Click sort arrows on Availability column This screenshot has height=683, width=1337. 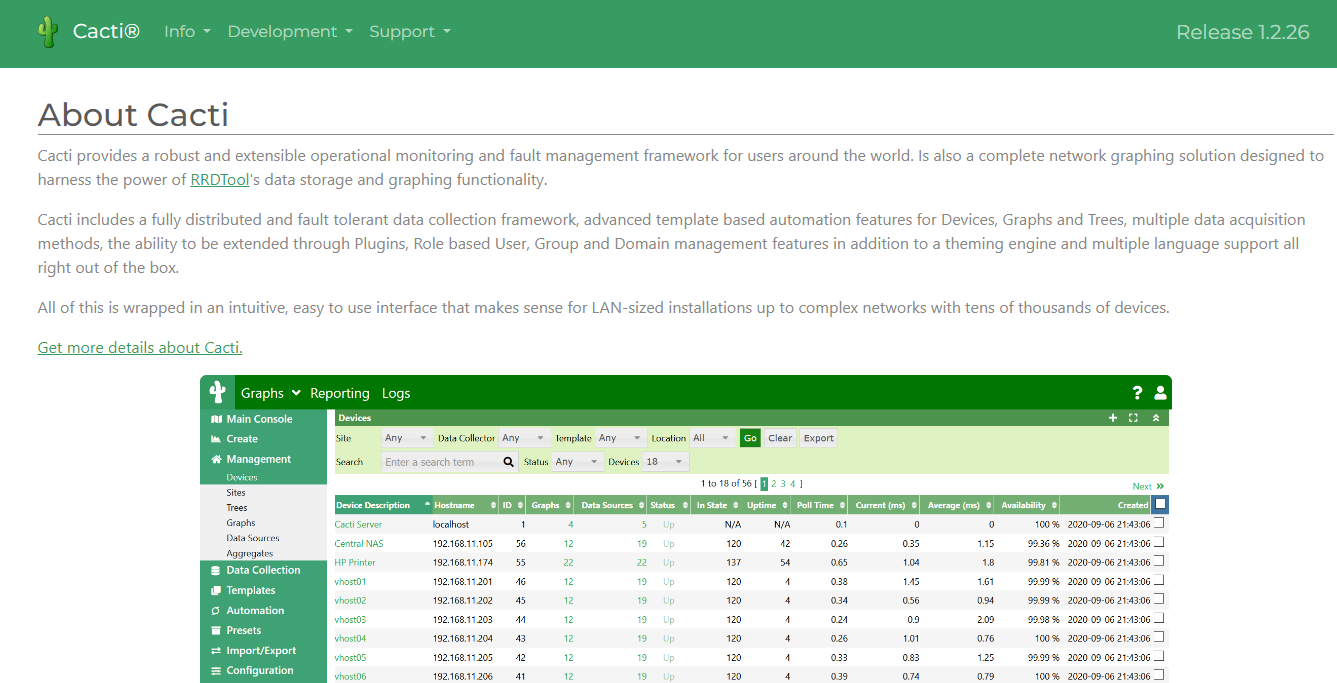point(1054,505)
